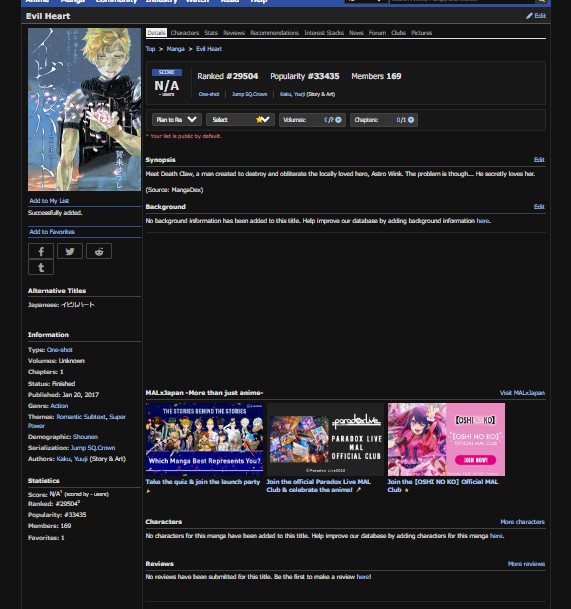The height and width of the screenshot is (609, 571).
Task: Switch to the Characters tab
Action: click(x=185, y=33)
